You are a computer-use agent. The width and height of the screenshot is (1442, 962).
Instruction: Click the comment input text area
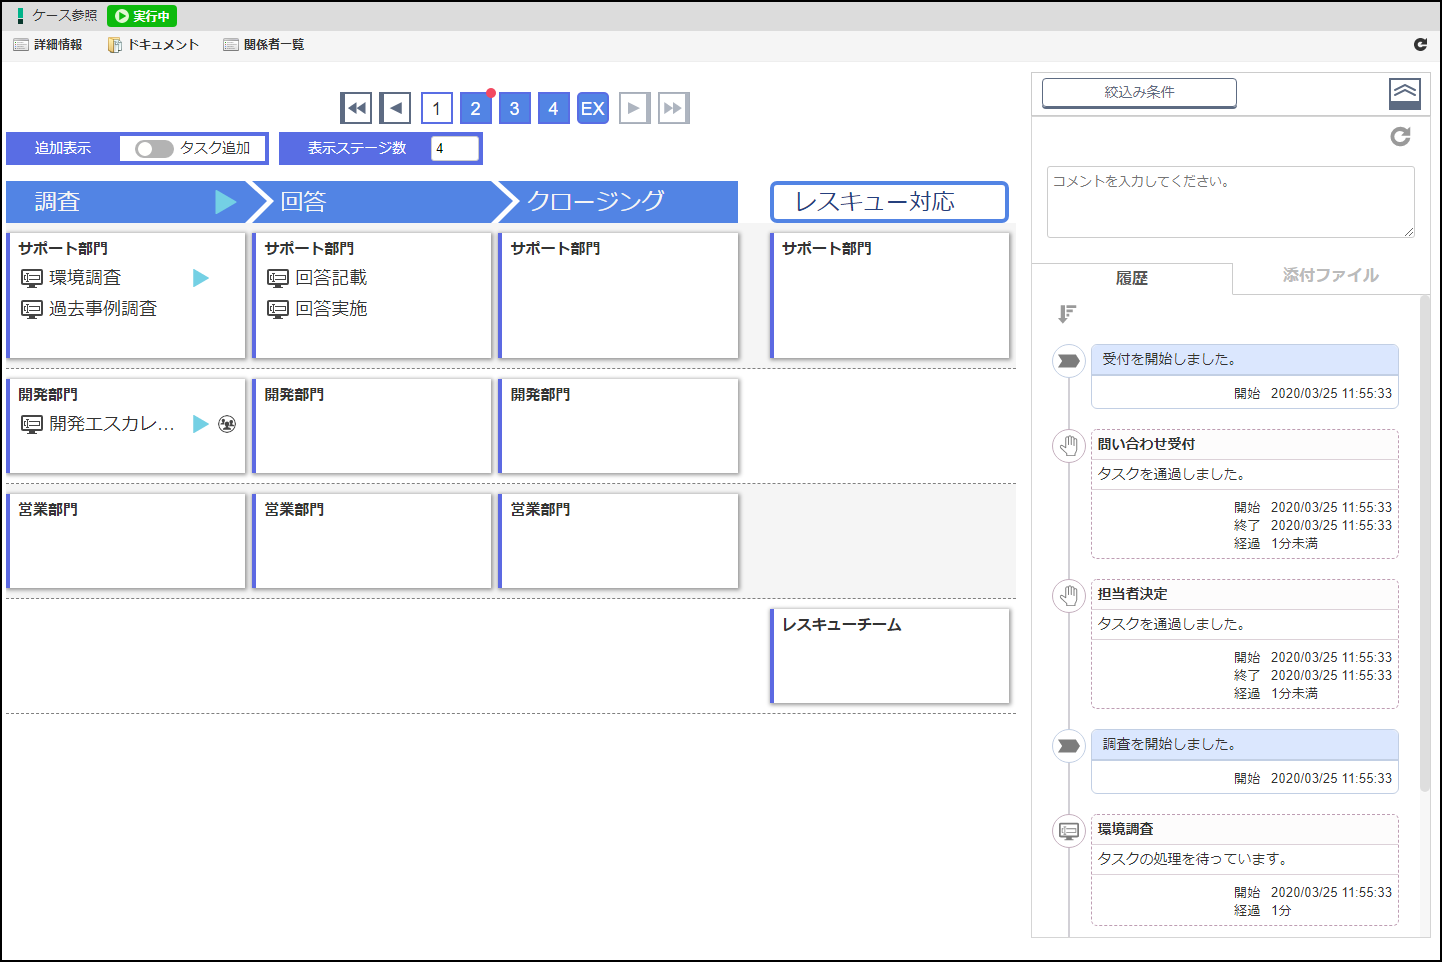click(x=1230, y=202)
